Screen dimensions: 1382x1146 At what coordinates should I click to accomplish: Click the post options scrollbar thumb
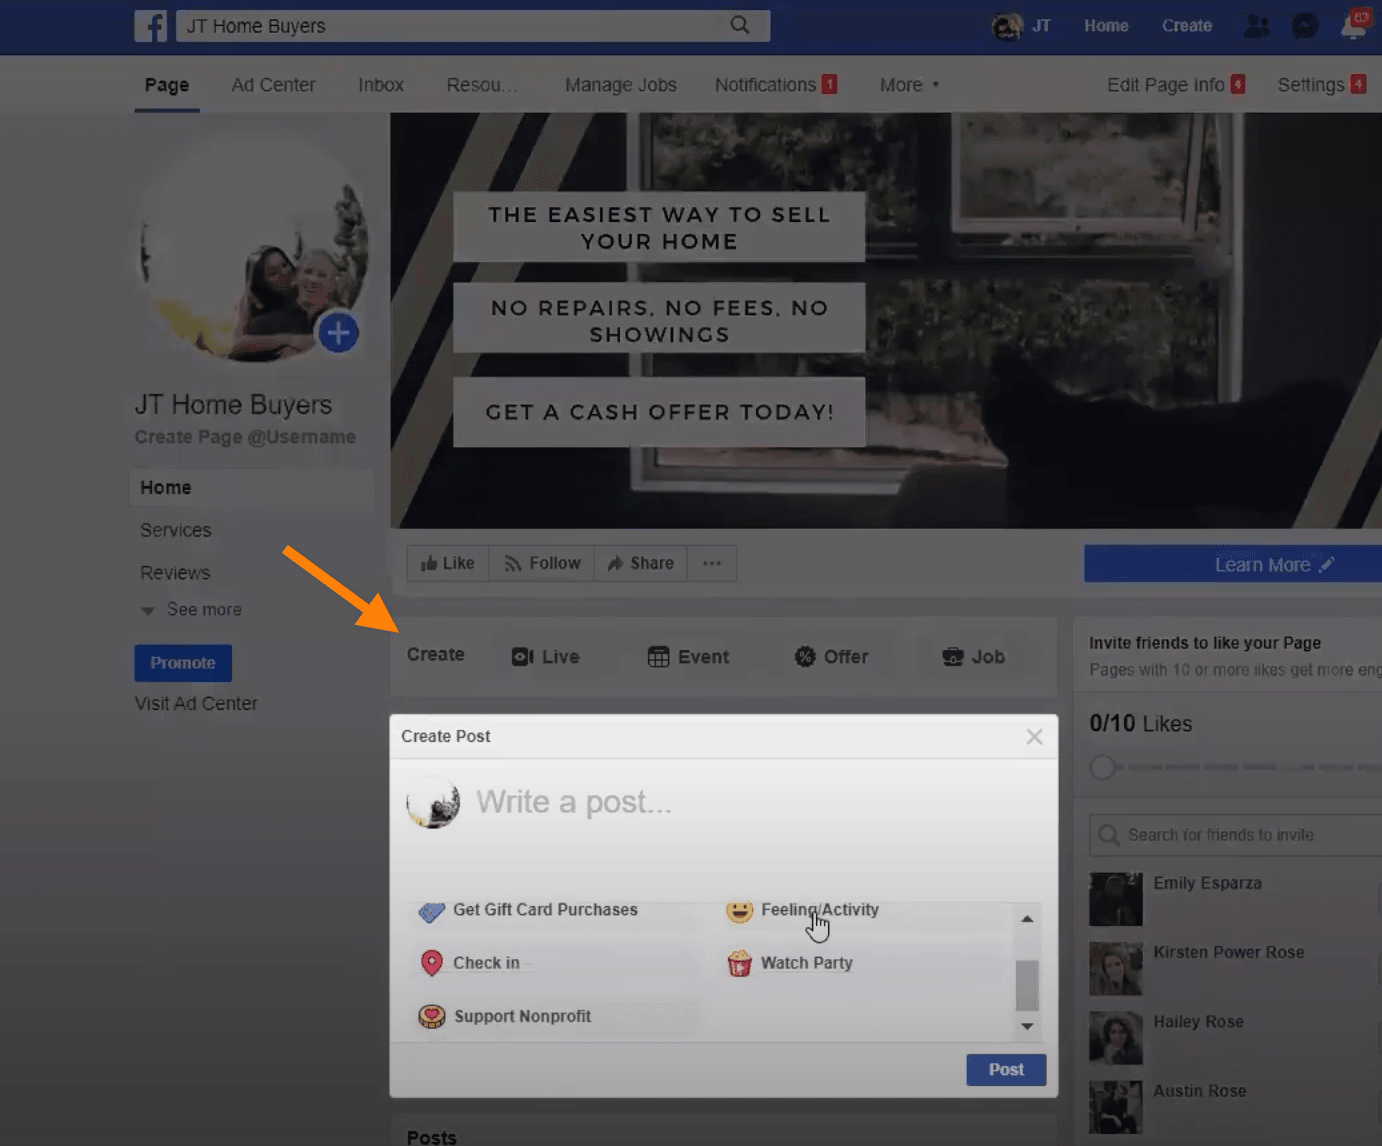[x=1027, y=986]
